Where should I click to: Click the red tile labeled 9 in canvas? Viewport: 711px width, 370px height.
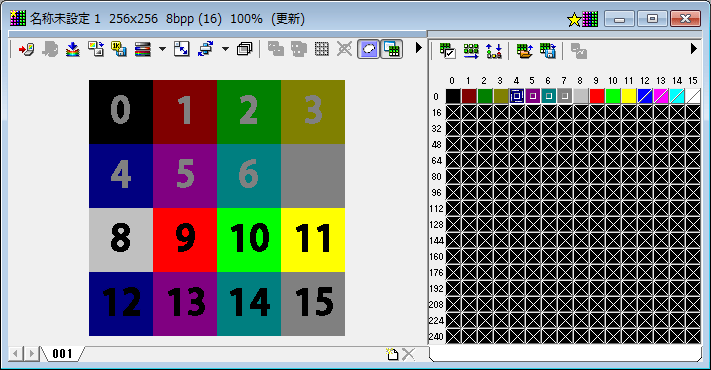click(185, 240)
